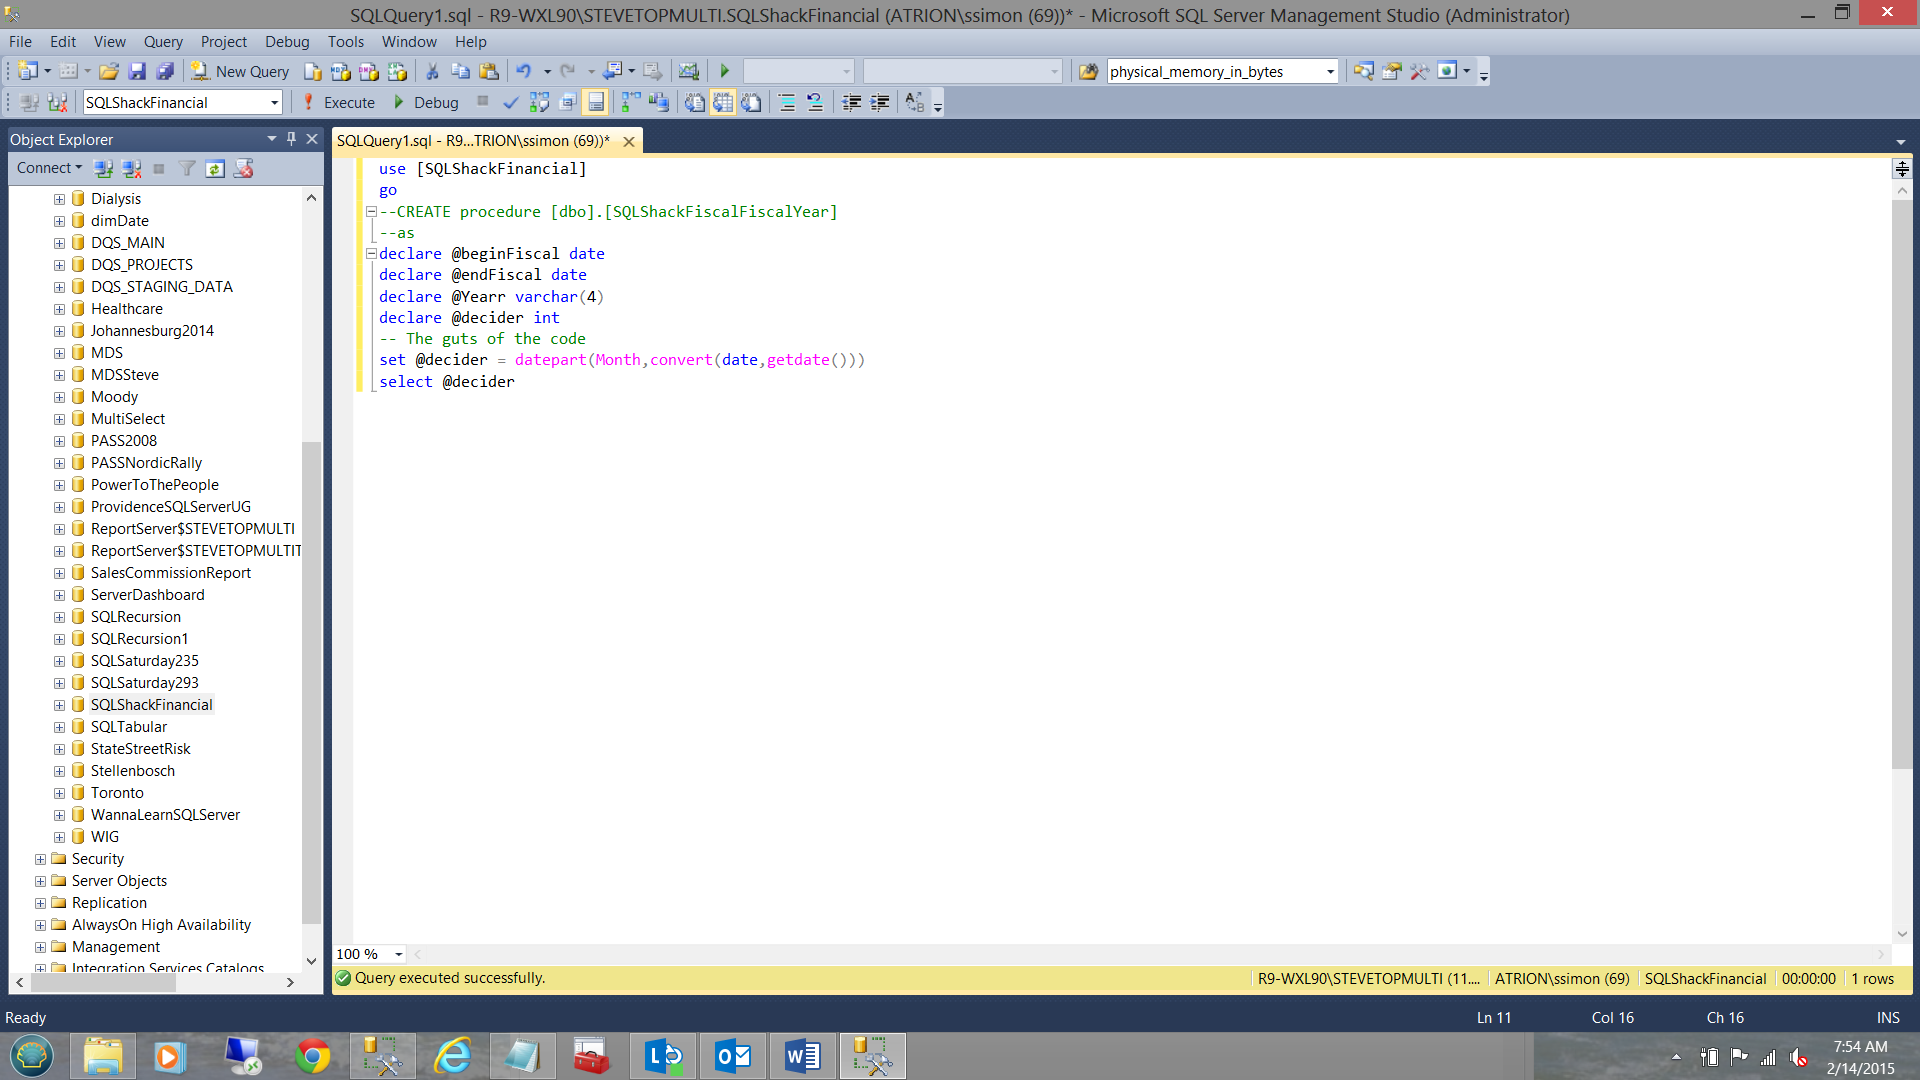This screenshot has height=1080, width=1920.
Task: Click the Open File folder icon
Action: tap(109, 71)
